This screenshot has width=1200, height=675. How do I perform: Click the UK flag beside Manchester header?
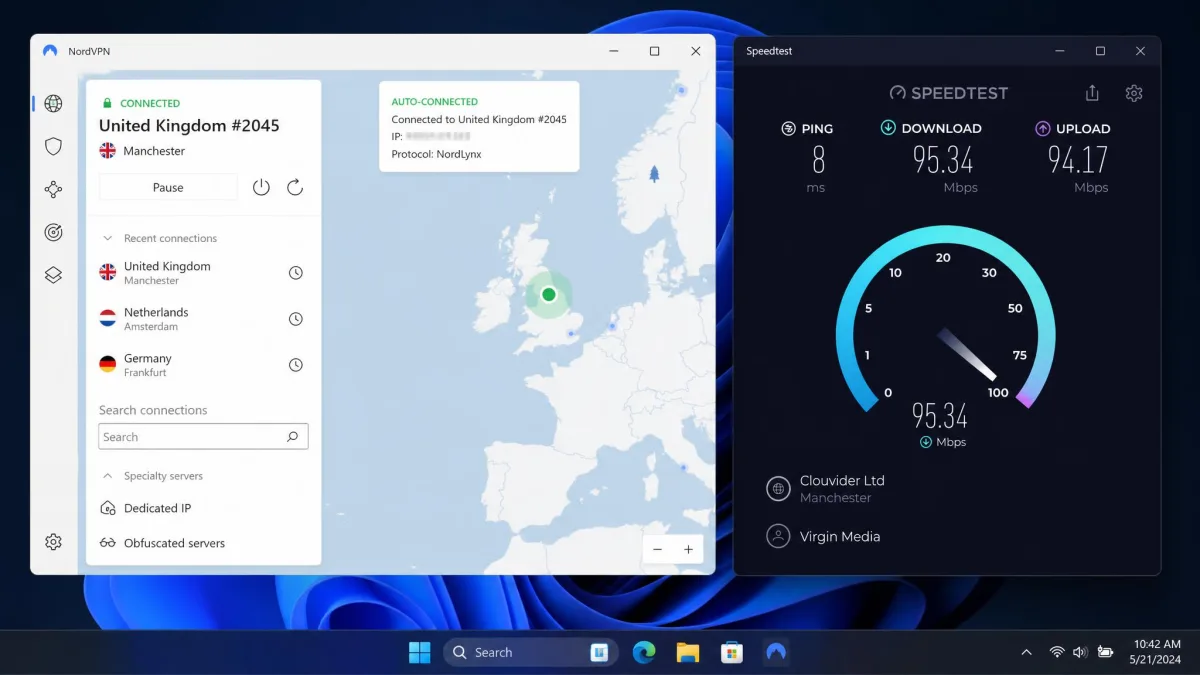tap(108, 151)
